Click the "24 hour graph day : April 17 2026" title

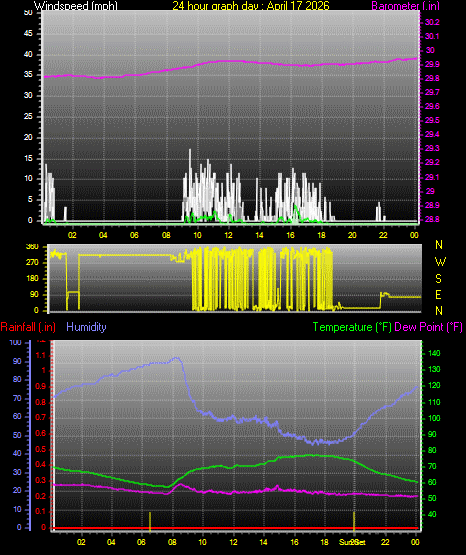click(251, 6)
